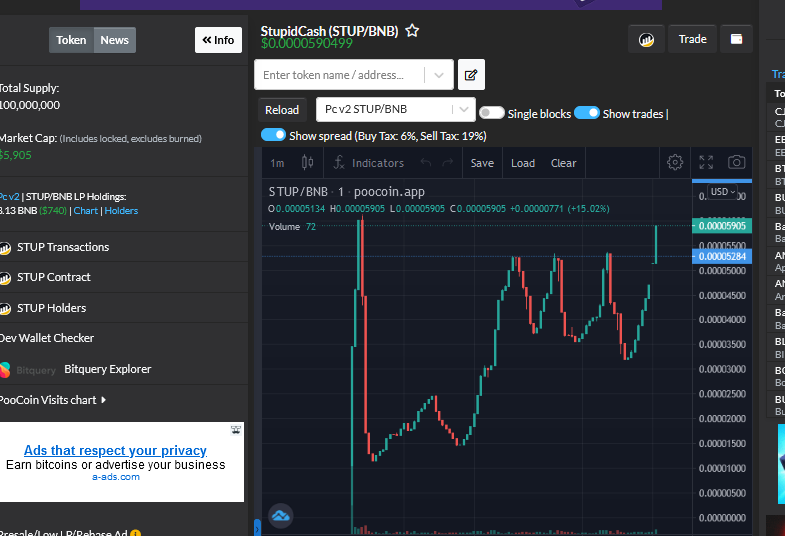Undo the last chart action

(426, 163)
